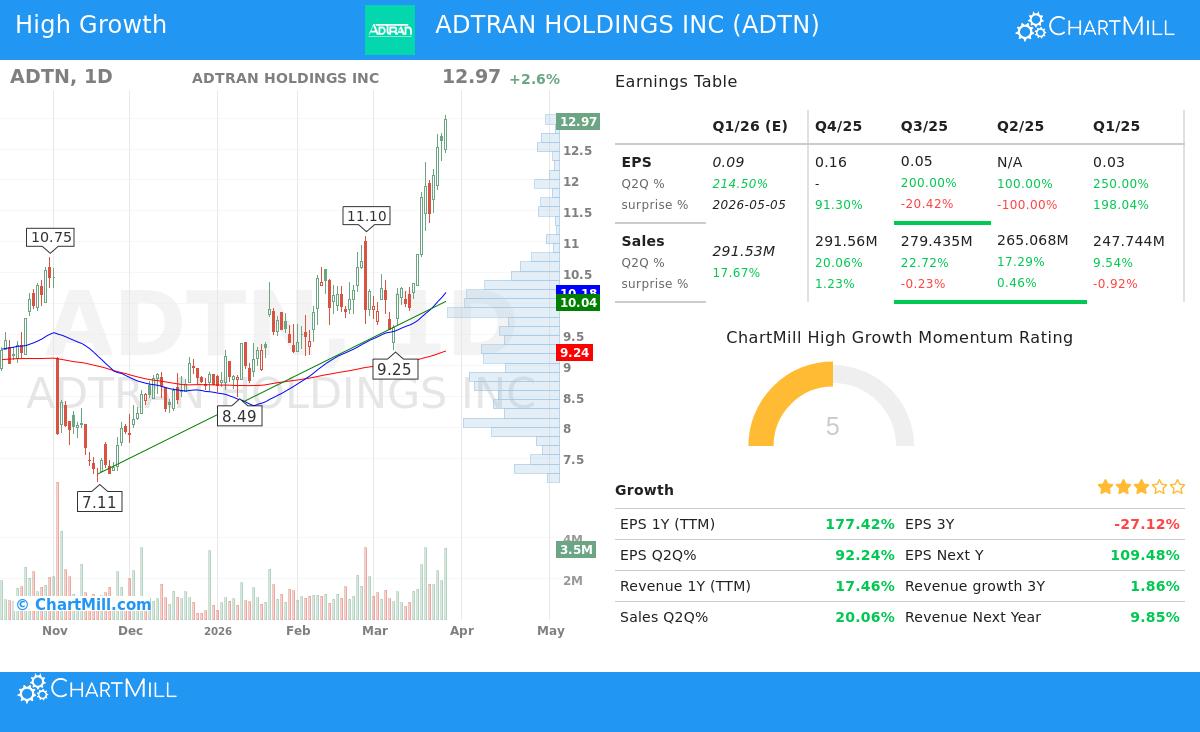The height and width of the screenshot is (732, 1200).
Task: Expand the EPS row in Earnings Table
Action: point(637,162)
